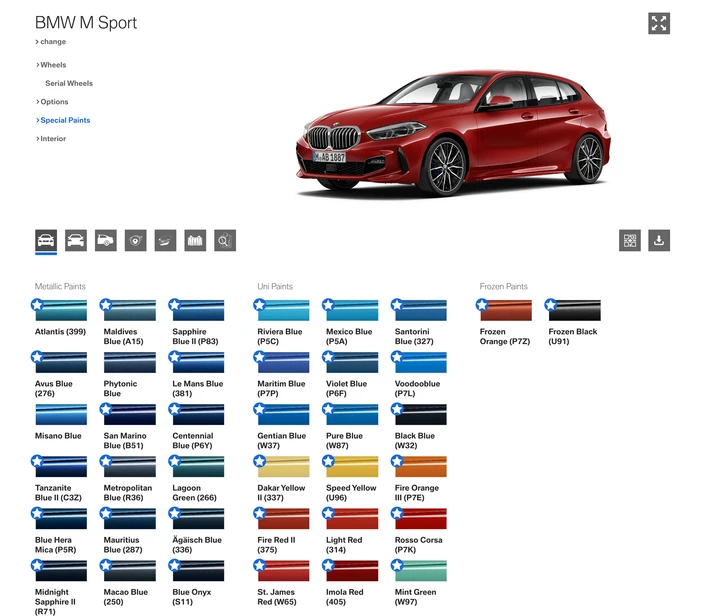720x616 pixels.
Task: Click the Uni Paints heading
Action: tap(275, 286)
